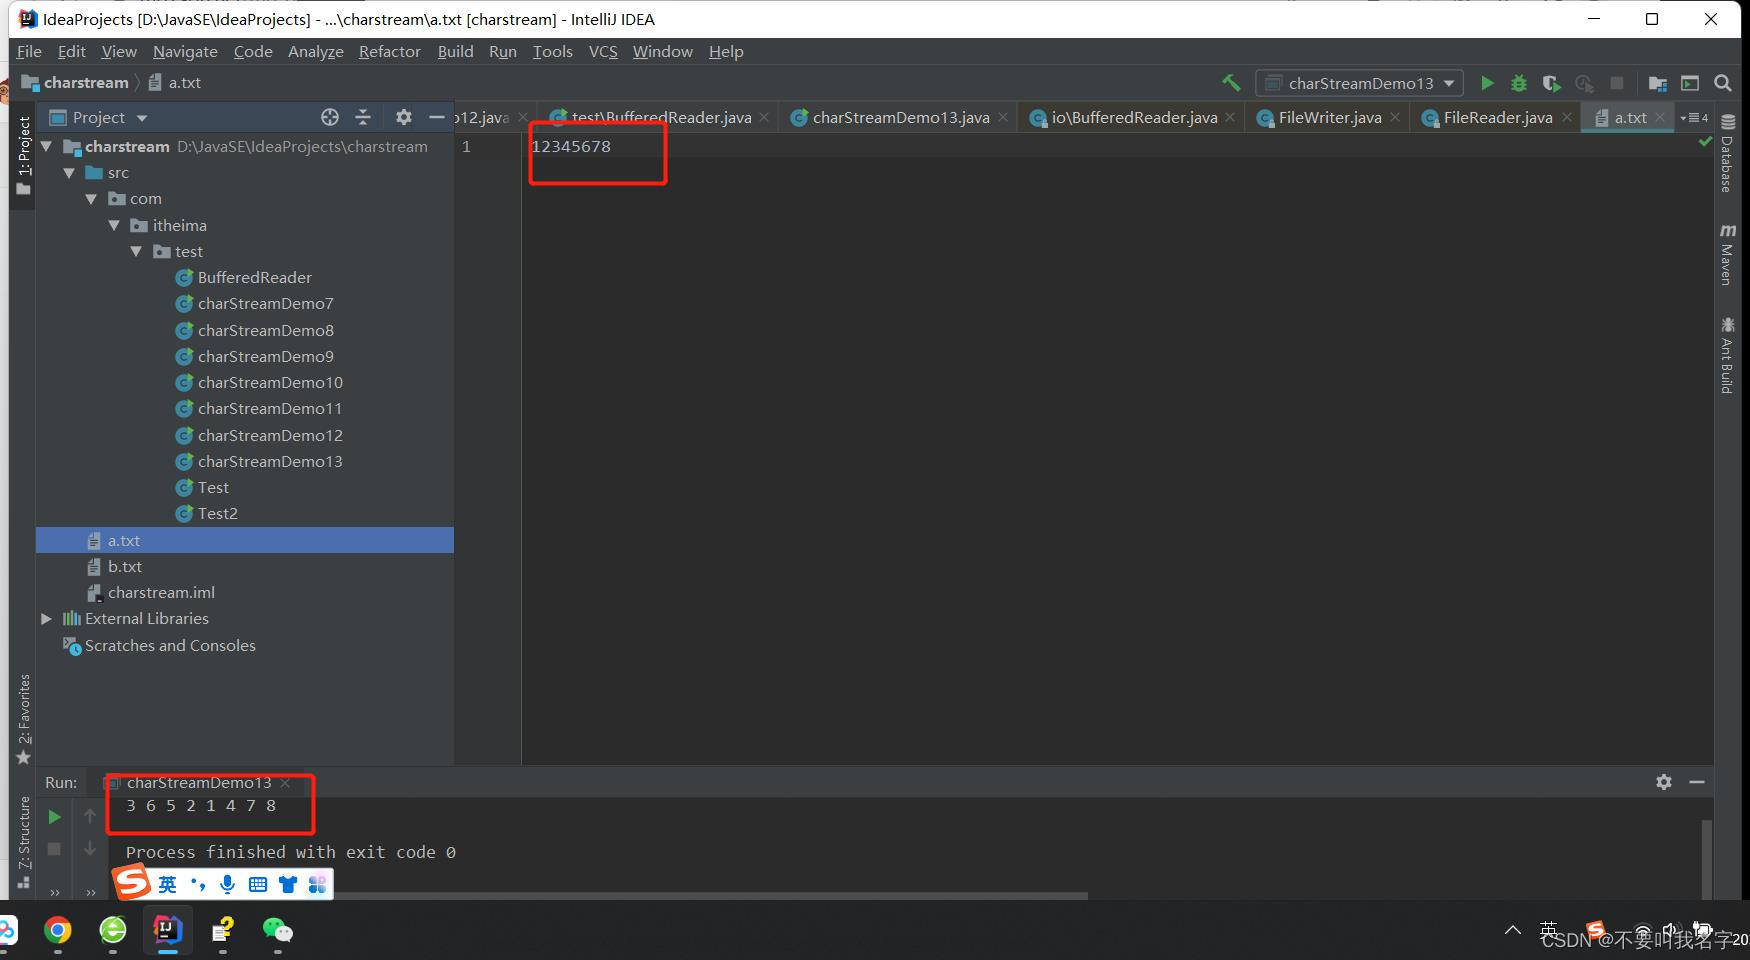Click 'Process finished with exit code 0' text

tap(290, 853)
